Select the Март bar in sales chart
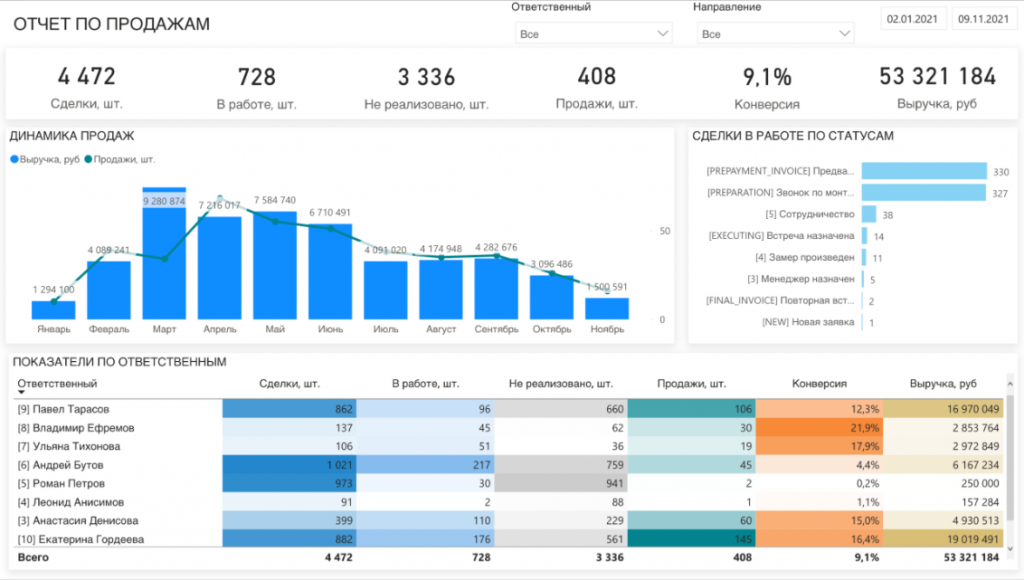 point(164,260)
